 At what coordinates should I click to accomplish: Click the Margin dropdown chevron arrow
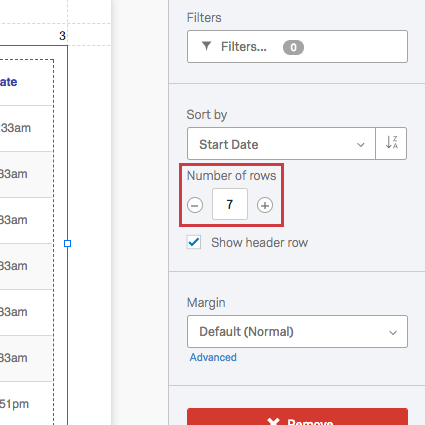point(393,333)
